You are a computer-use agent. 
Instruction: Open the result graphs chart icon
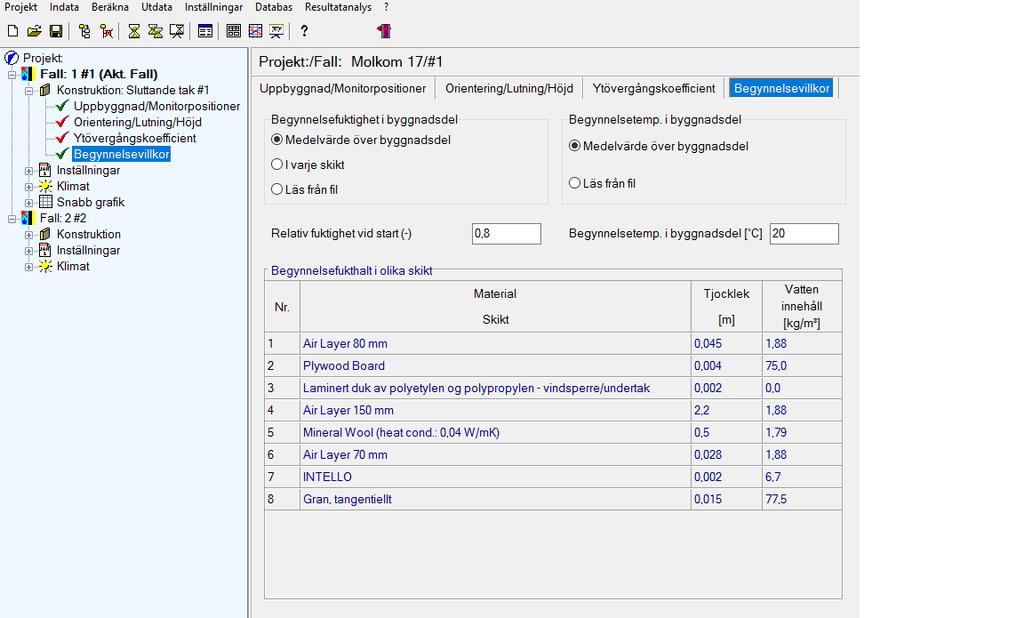255,31
